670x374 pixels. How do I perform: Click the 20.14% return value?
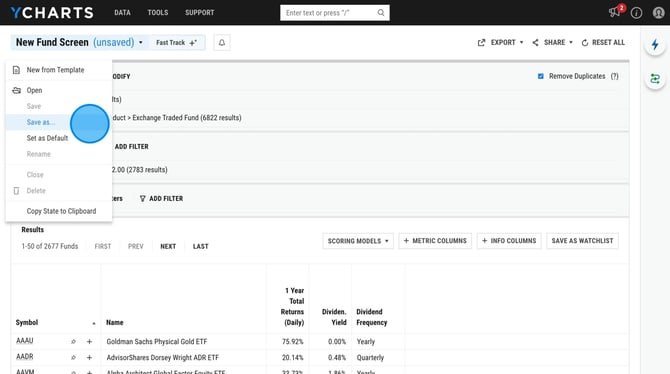293,357
